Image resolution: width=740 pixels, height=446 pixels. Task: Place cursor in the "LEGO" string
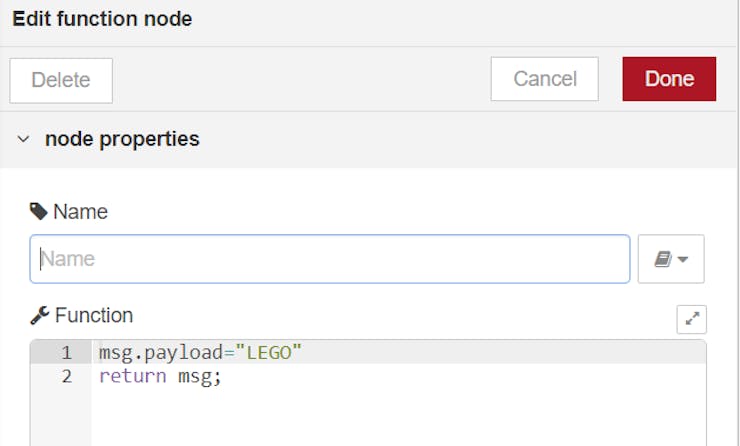click(269, 353)
